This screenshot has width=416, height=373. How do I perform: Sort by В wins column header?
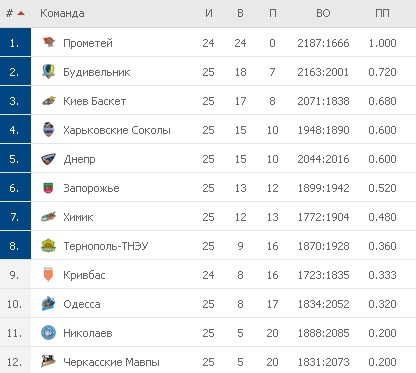[240, 13]
